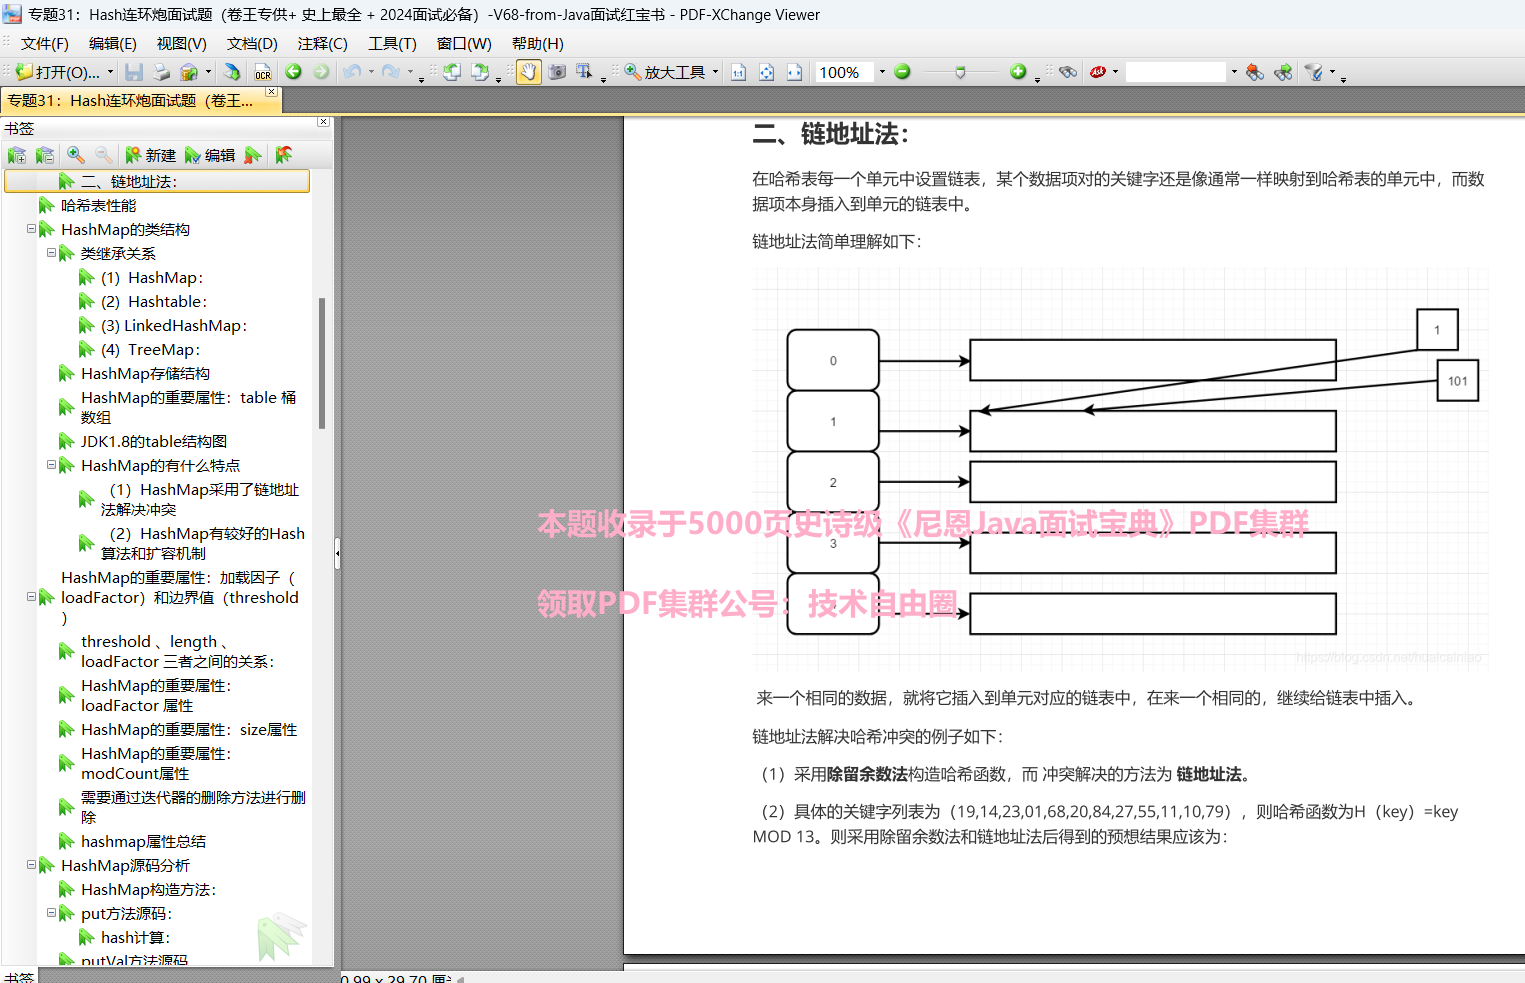This screenshot has height=983, width=1525.
Task: Select the Snapshot camera tool
Action: click(557, 72)
